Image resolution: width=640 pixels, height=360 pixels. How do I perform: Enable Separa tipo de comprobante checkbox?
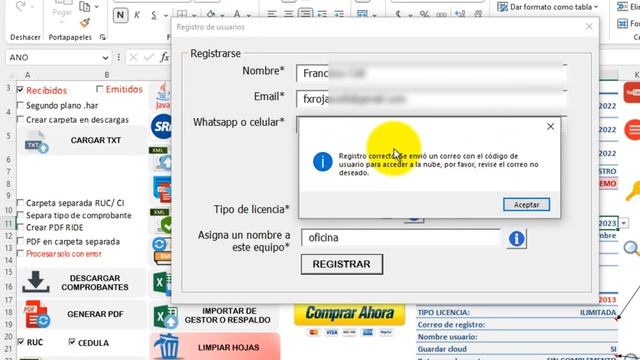[20, 215]
